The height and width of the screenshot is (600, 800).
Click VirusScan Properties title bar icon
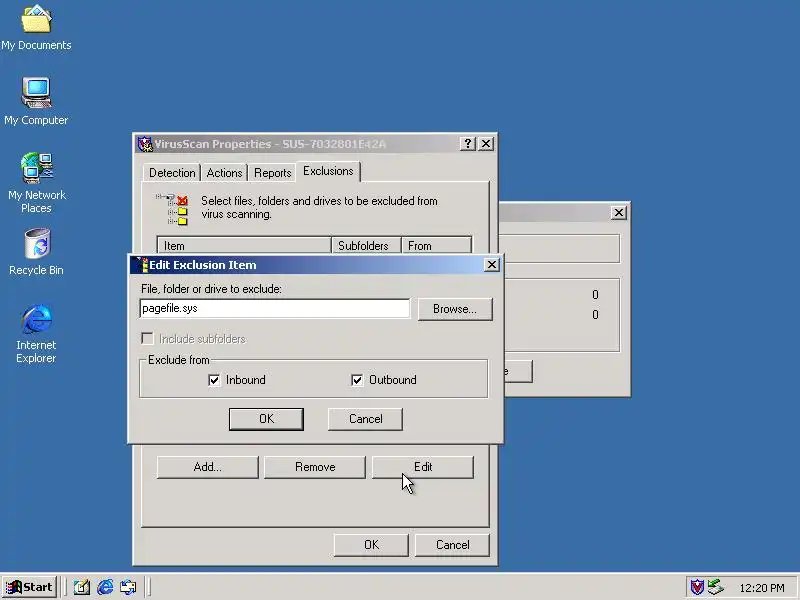pos(145,144)
